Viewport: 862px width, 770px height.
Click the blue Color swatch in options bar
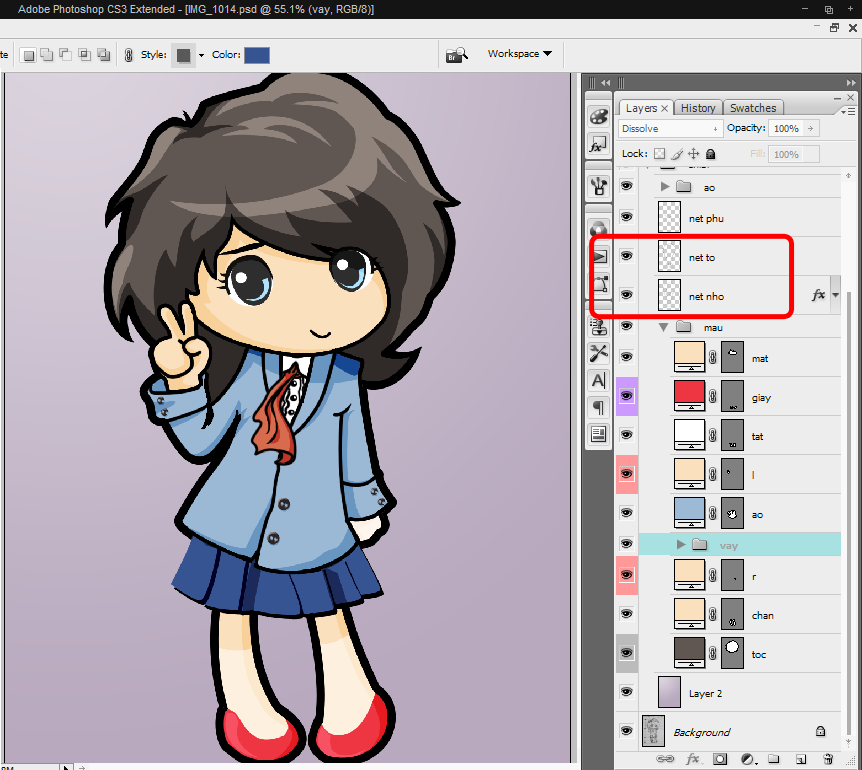click(257, 55)
